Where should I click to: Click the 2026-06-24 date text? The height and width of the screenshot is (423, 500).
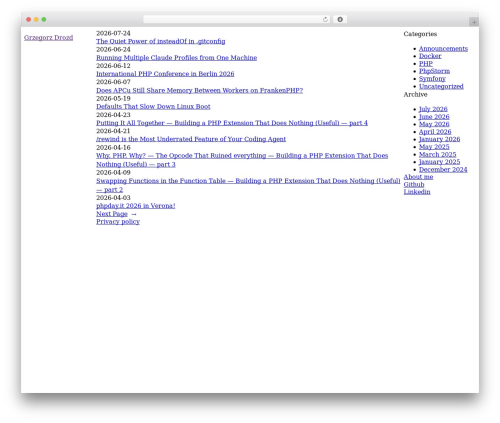[x=113, y=49]
